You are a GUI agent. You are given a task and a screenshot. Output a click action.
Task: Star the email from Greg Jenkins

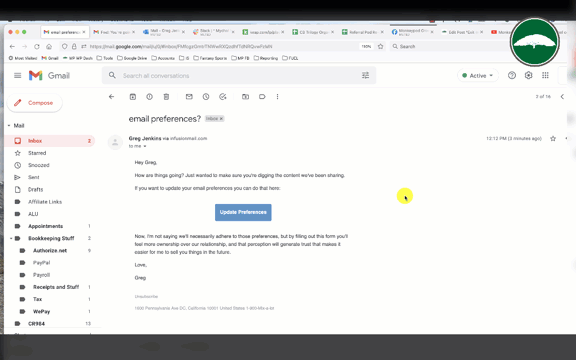tap(553, 138)
